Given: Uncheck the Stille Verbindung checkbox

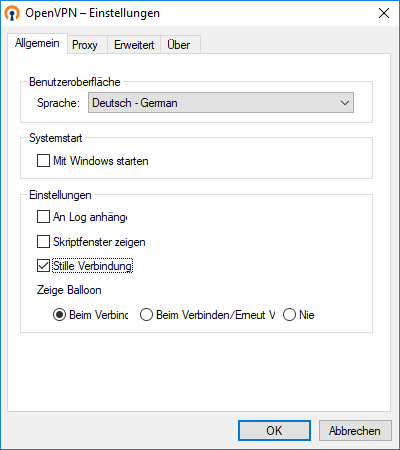Looking at the screenshot, I should pos(43,266).
